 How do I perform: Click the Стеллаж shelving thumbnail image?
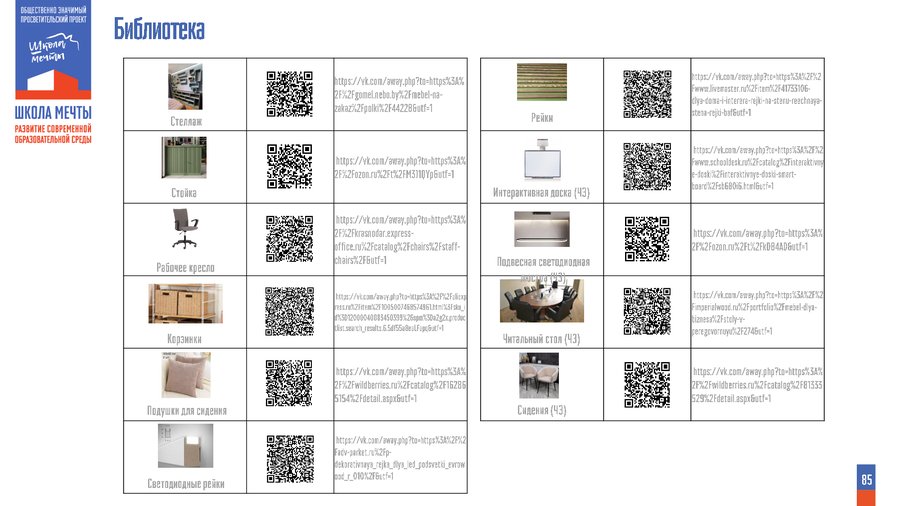point(185,87)
